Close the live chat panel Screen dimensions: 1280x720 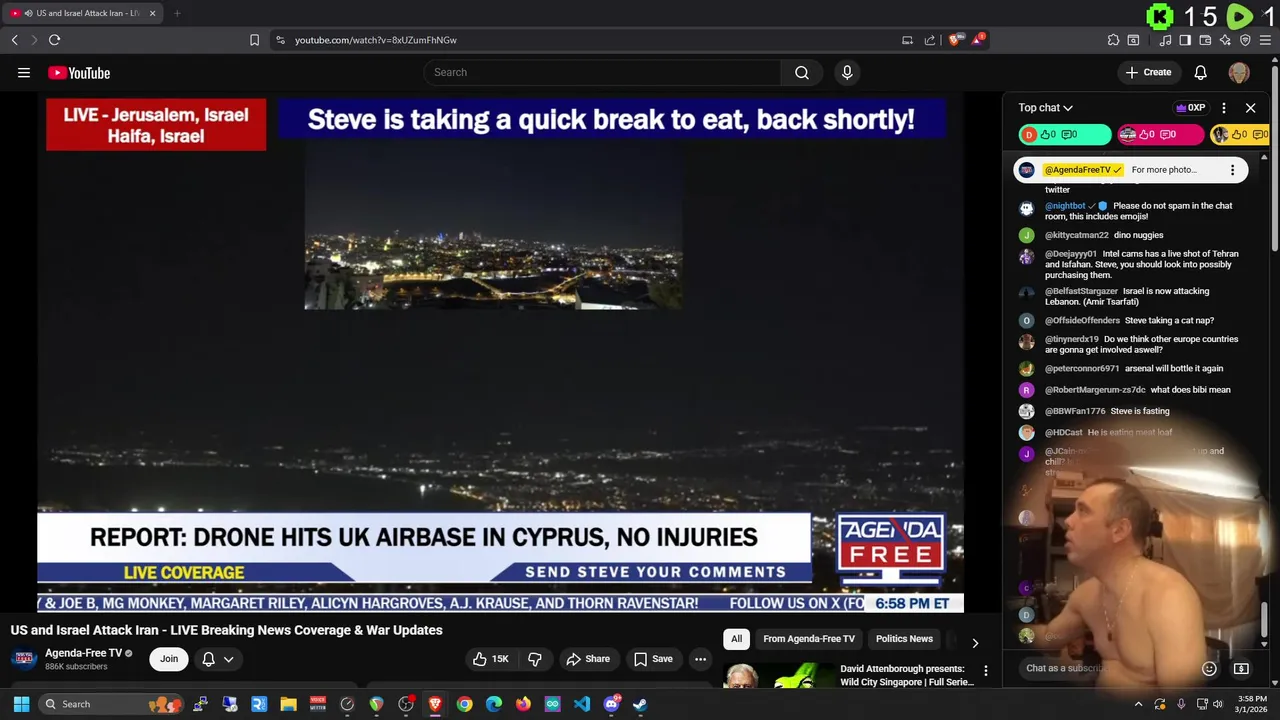click(x=1250, y=108)
